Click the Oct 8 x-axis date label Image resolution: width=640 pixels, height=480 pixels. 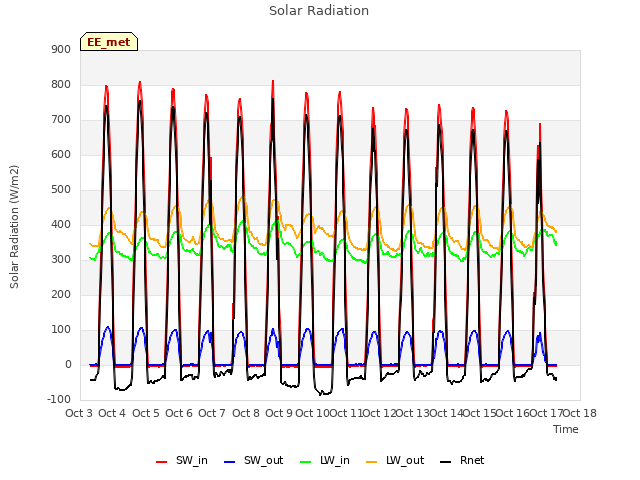pos(246,413)
